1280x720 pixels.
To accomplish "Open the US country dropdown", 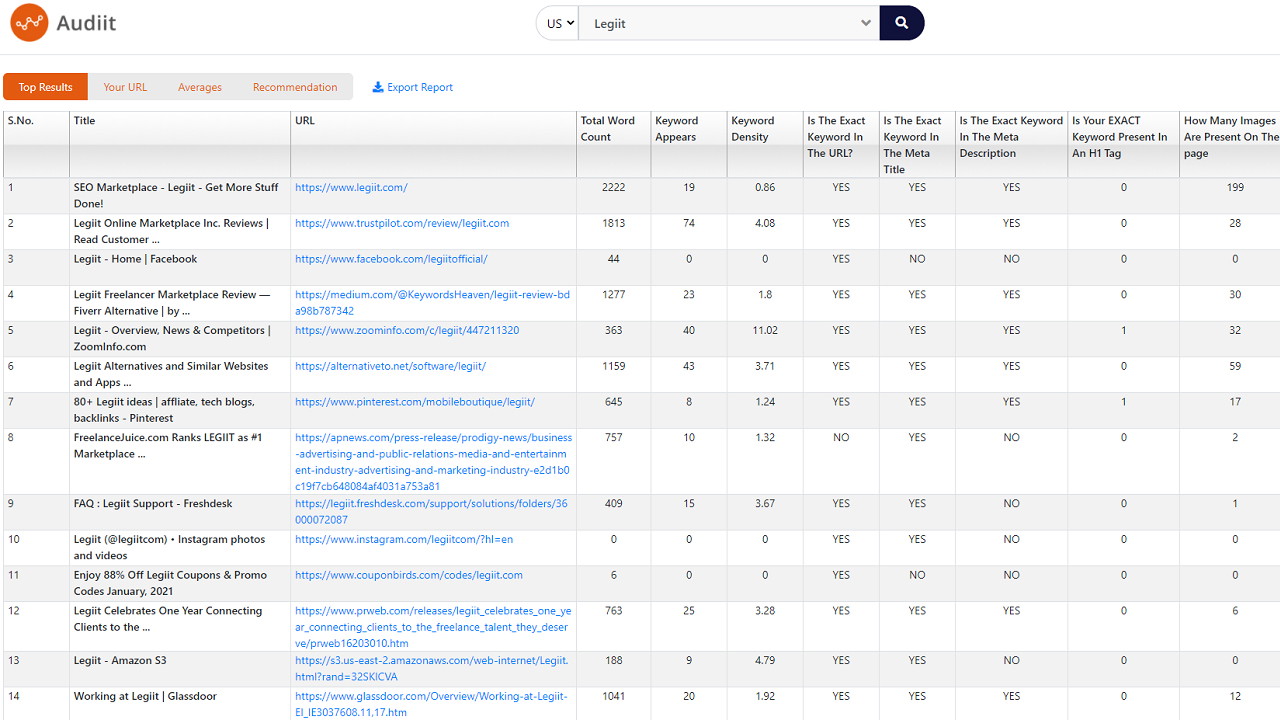I will pos(558,23).
